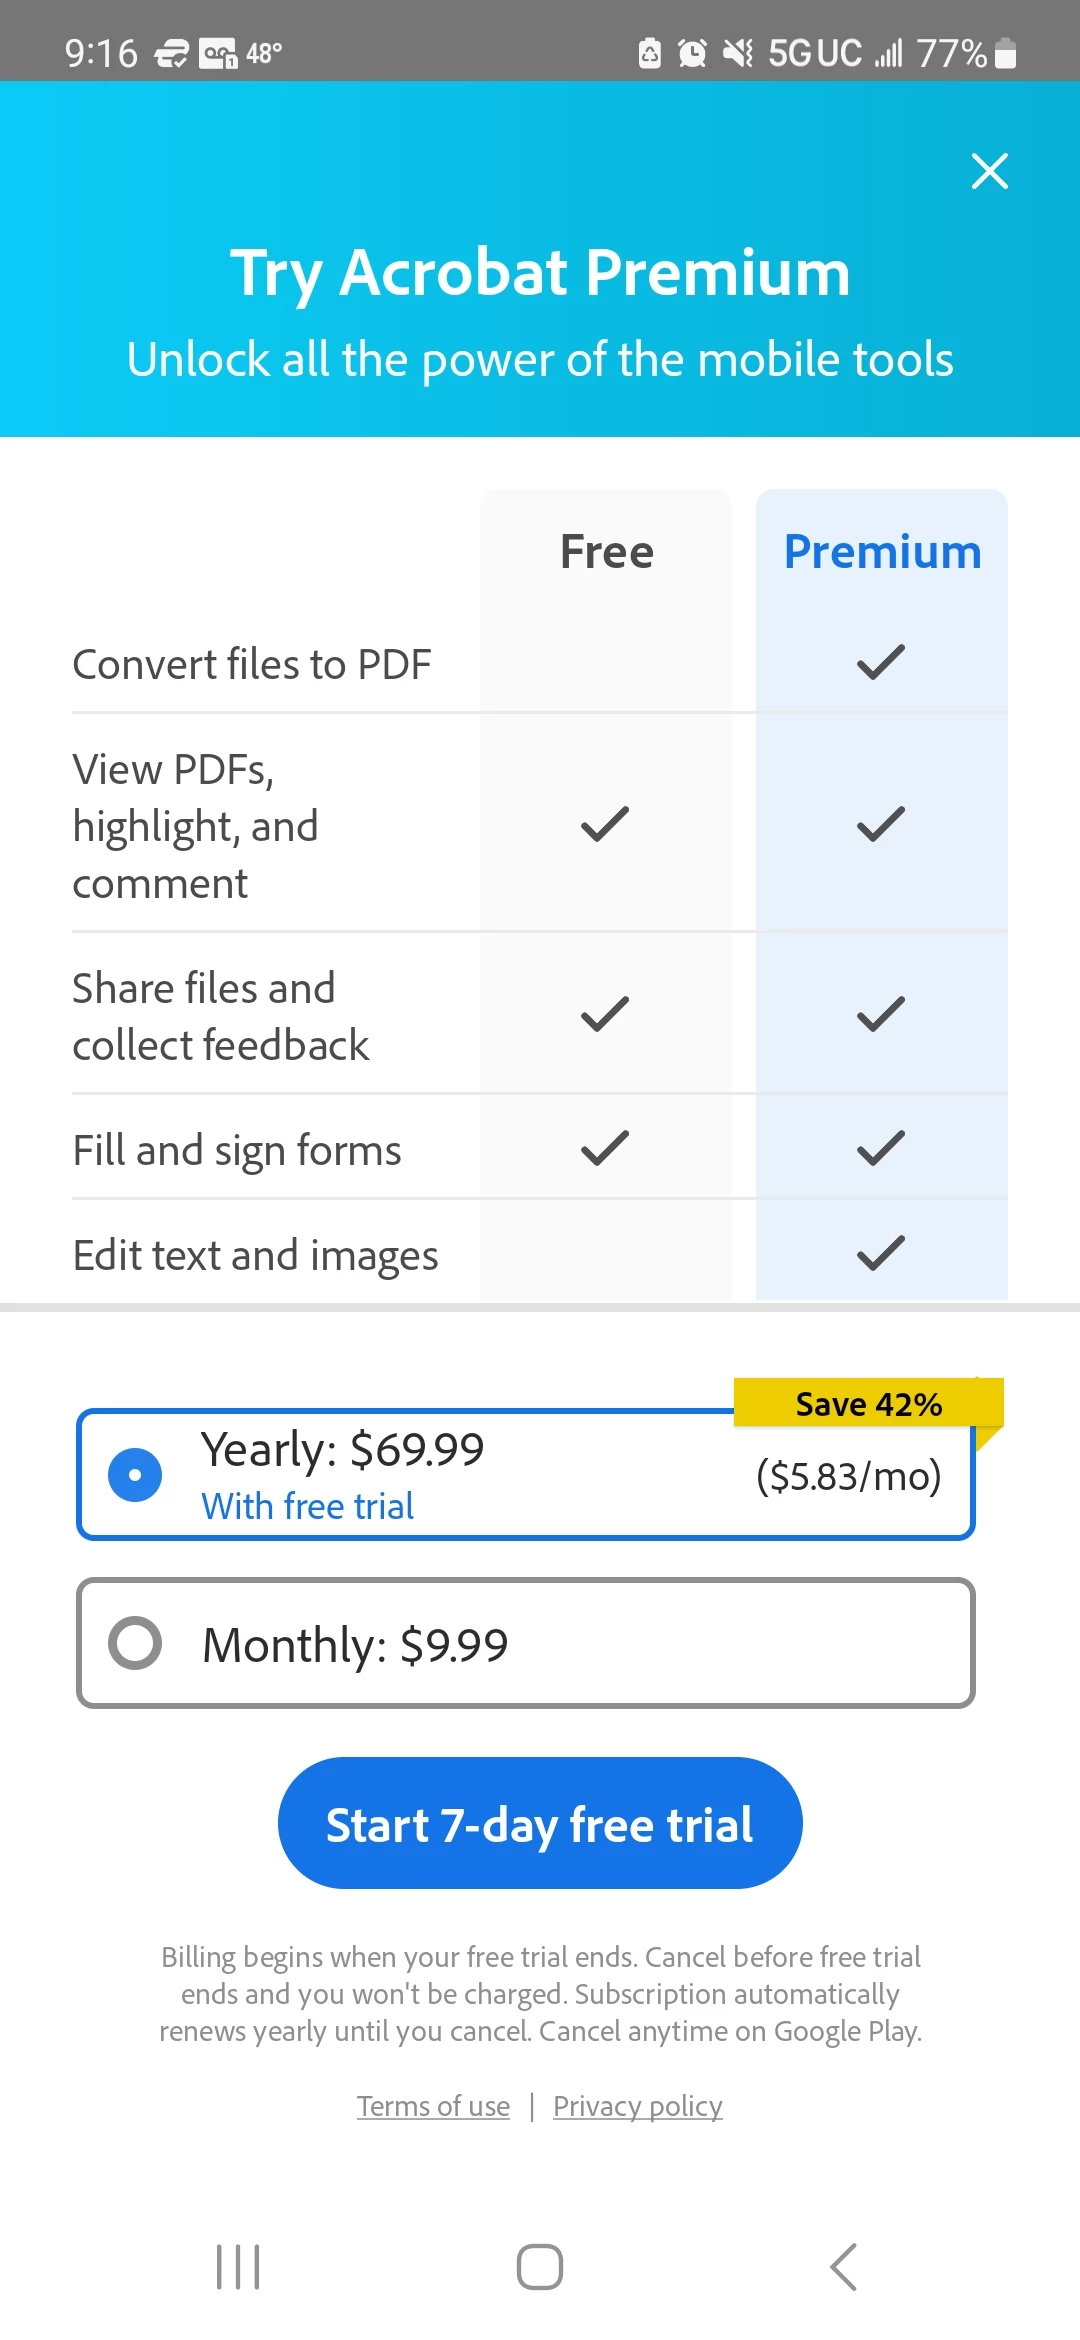Tap the Free column header
The image size is (1080, 2340).
(x=606, y=552)
